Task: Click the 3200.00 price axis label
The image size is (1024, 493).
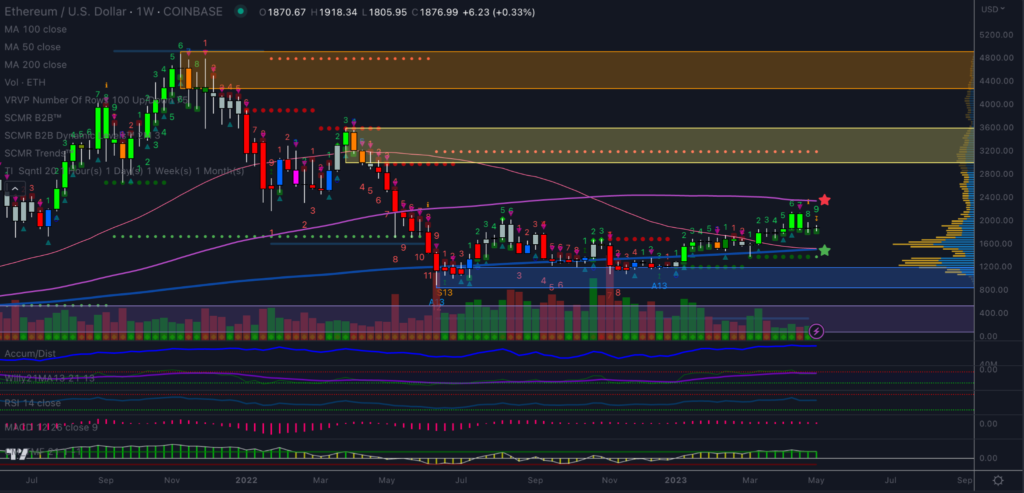Action: (995, 151)
